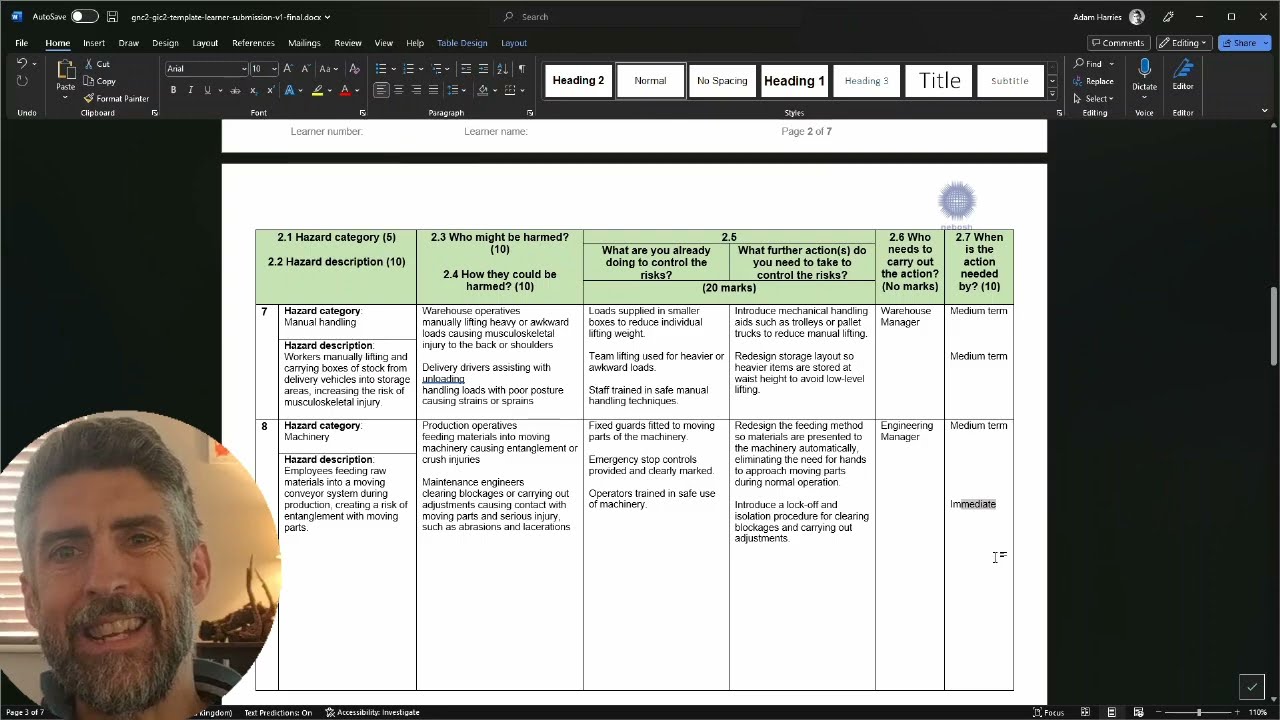Viewport: 1280px width, 720px height.
Task: Increase paragraph indent
Action: point(484,69)
